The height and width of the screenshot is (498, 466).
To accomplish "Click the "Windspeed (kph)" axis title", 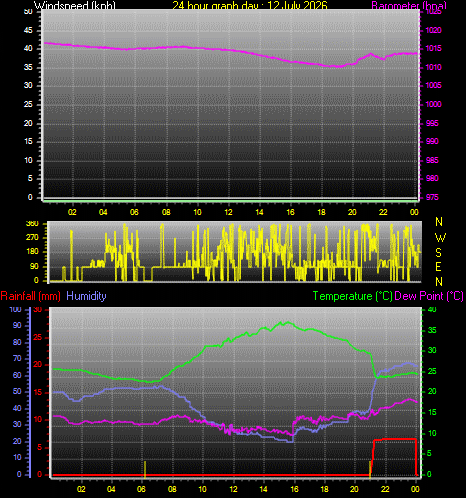I will (x=75, y=5).
